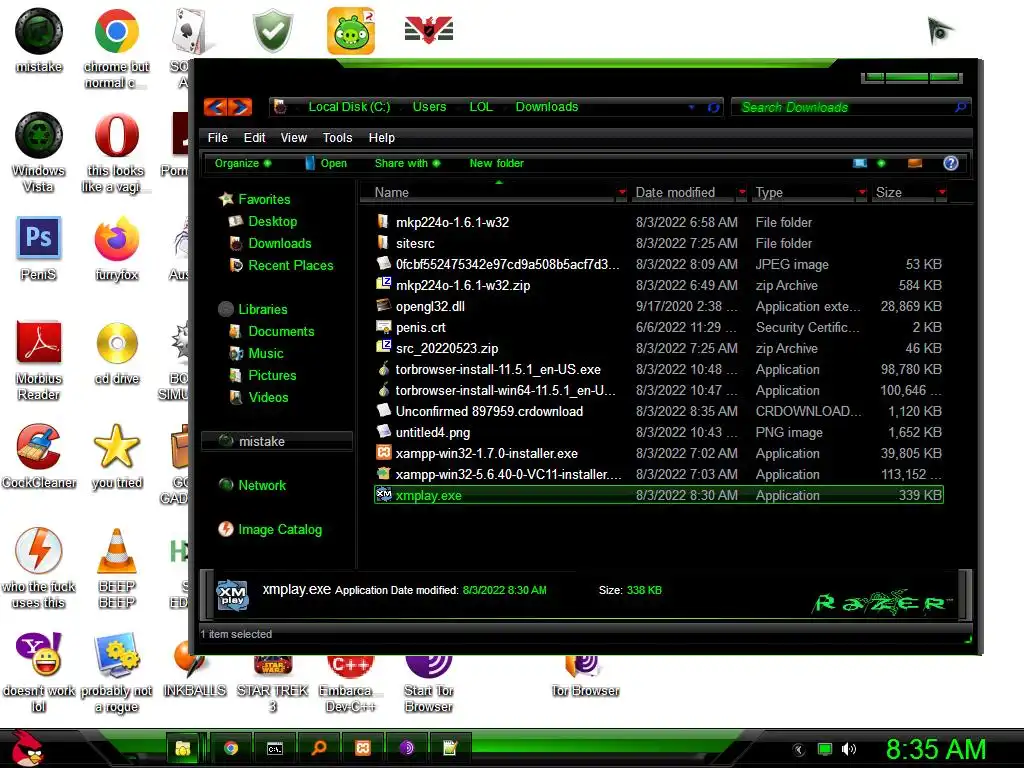Launch the Bad Piggies desktop icon

point(351,31)
